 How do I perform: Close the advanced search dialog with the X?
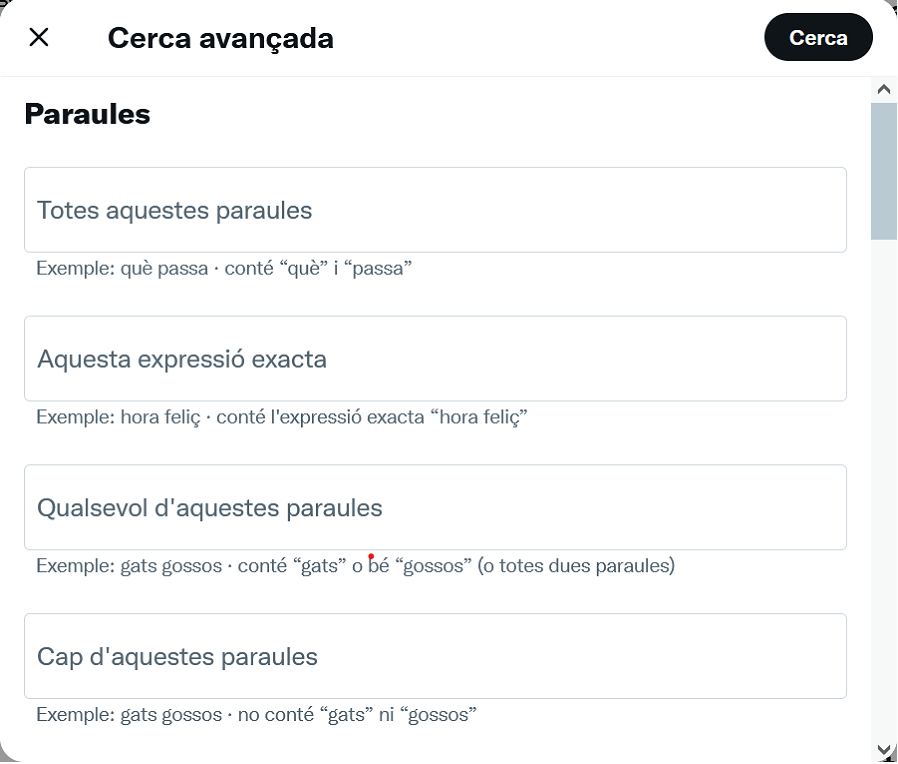tap(38, 37)
